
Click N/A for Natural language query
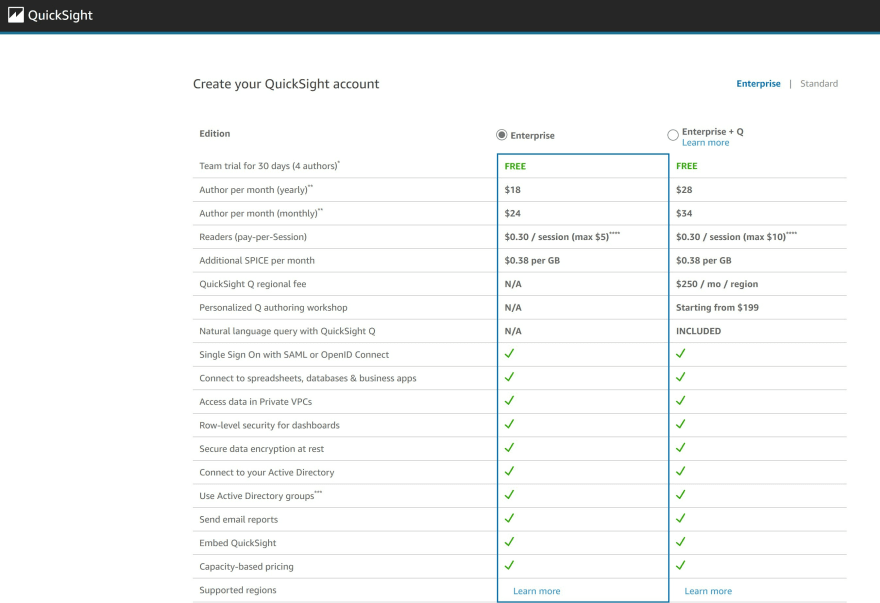click(513, 331)
